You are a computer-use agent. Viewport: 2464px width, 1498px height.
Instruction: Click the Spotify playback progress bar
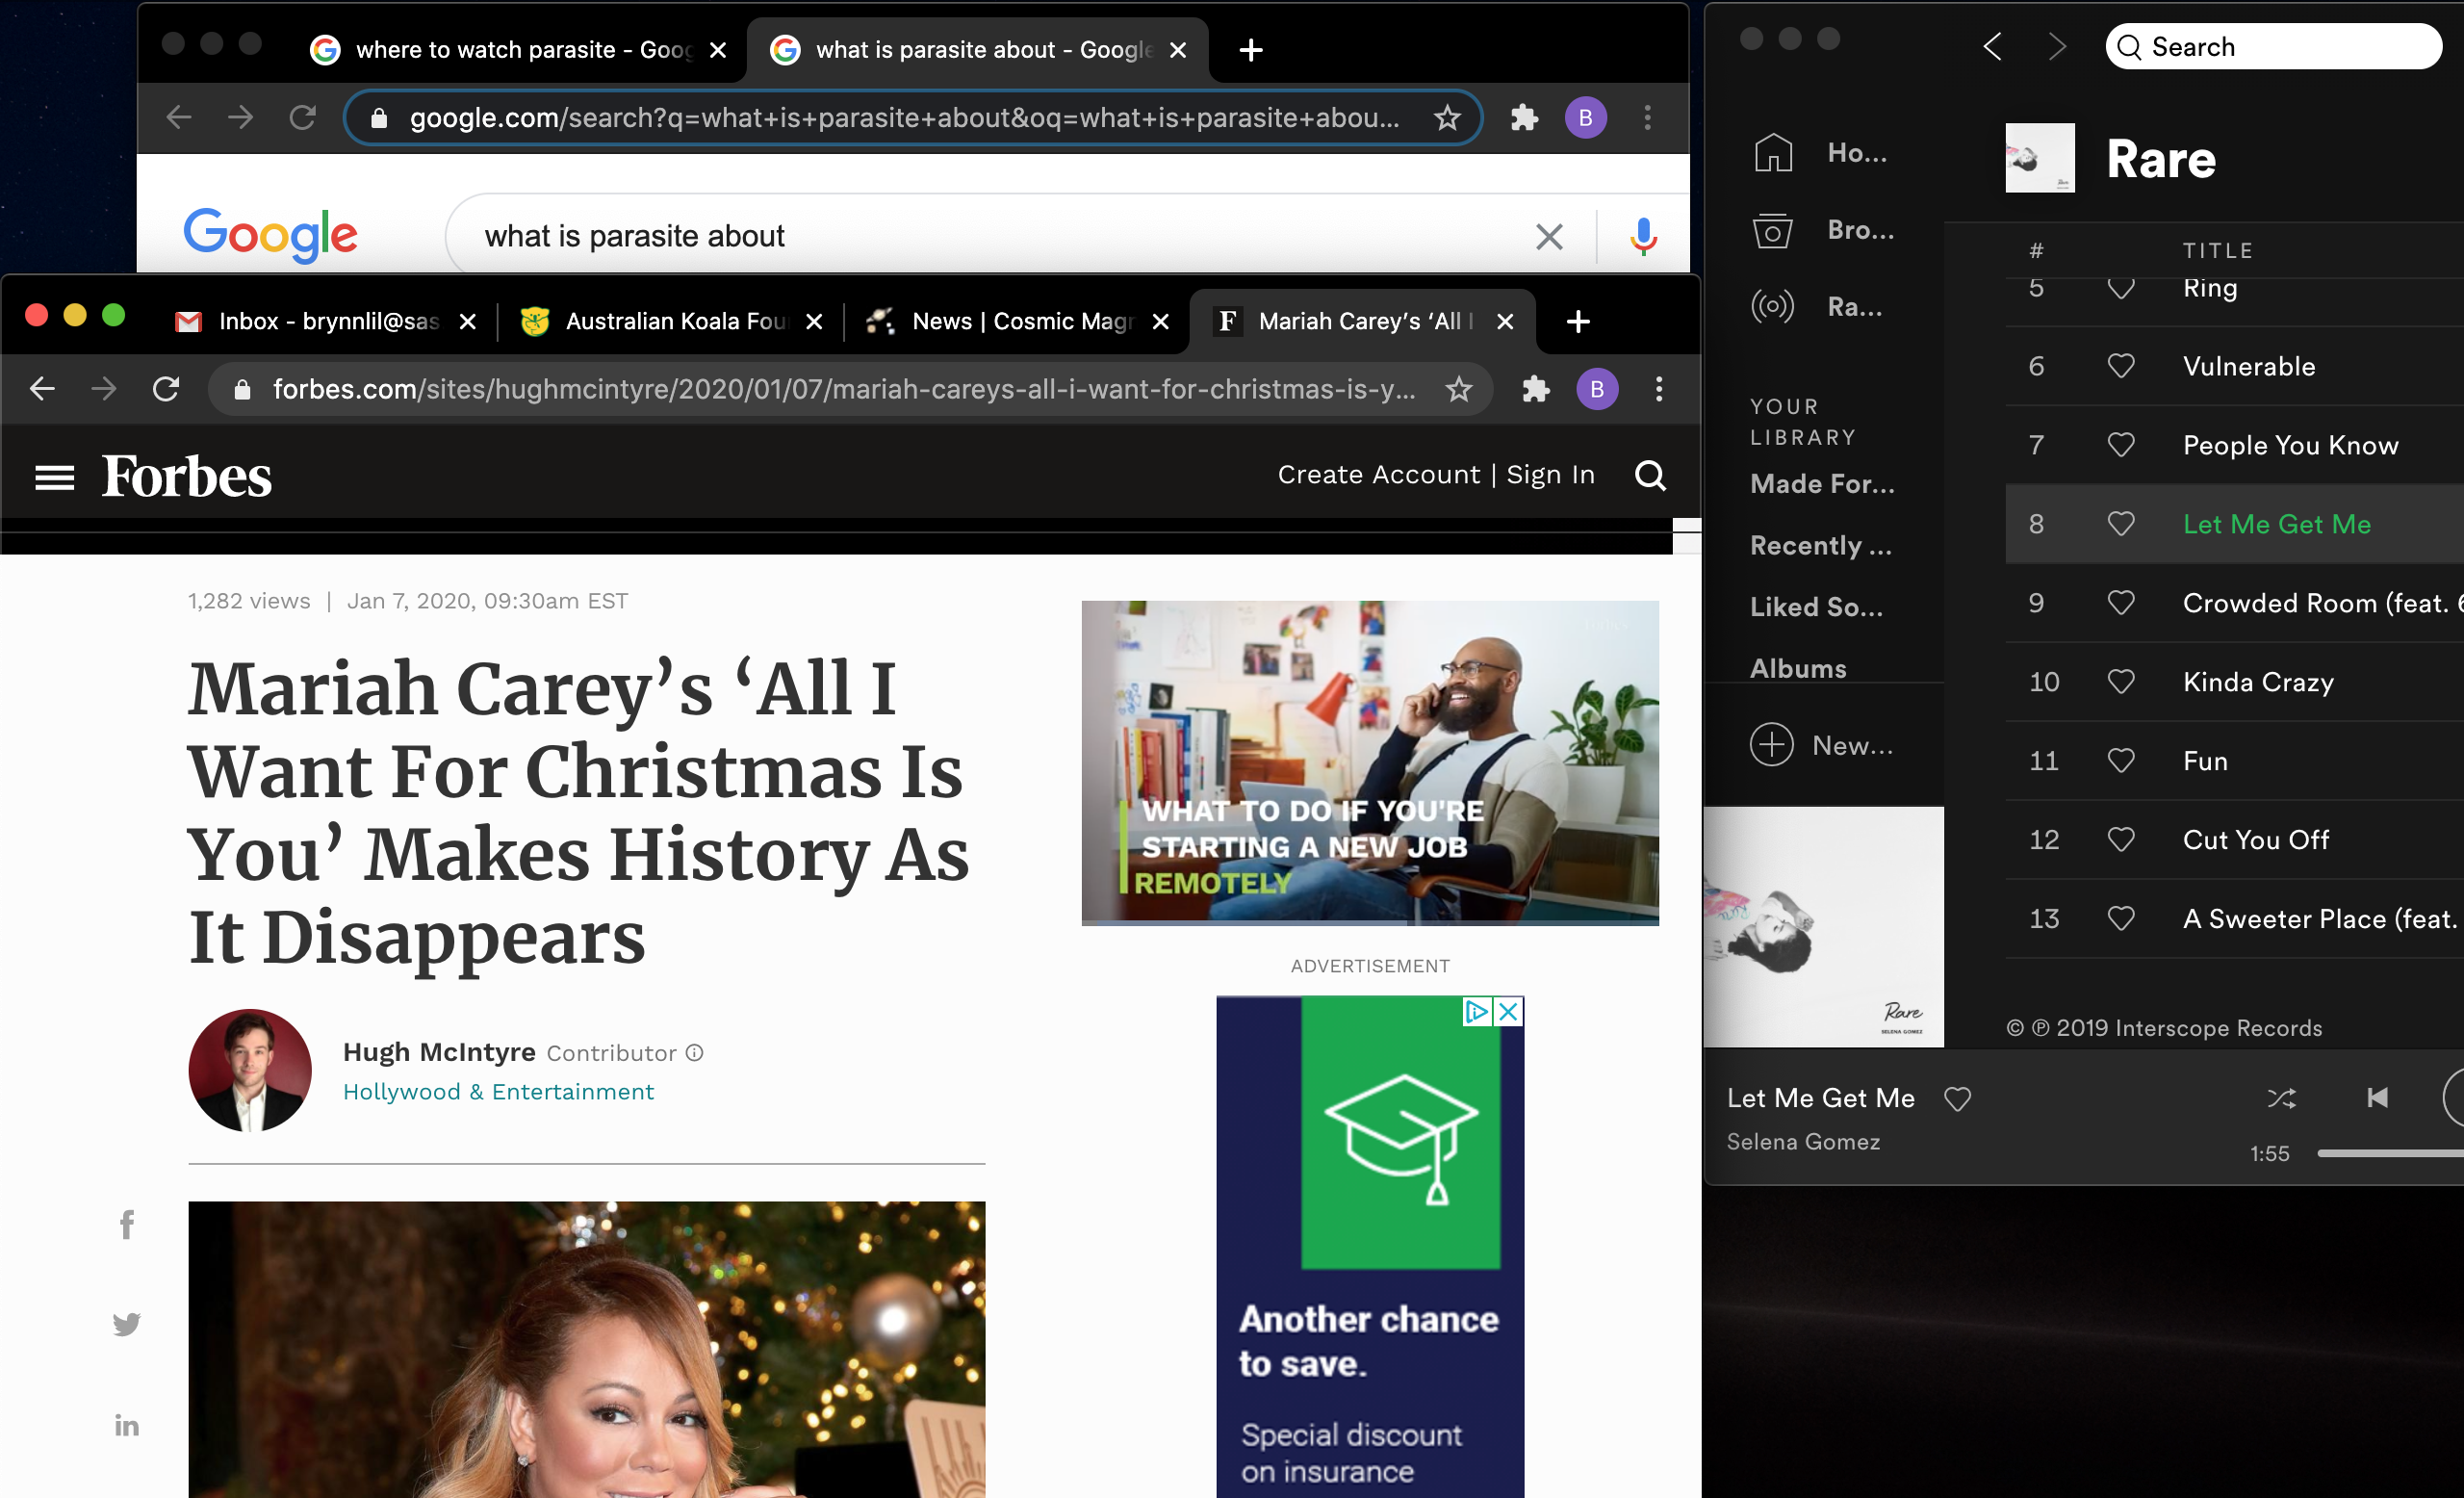pyautogui.click(x=2390, y=1153)
